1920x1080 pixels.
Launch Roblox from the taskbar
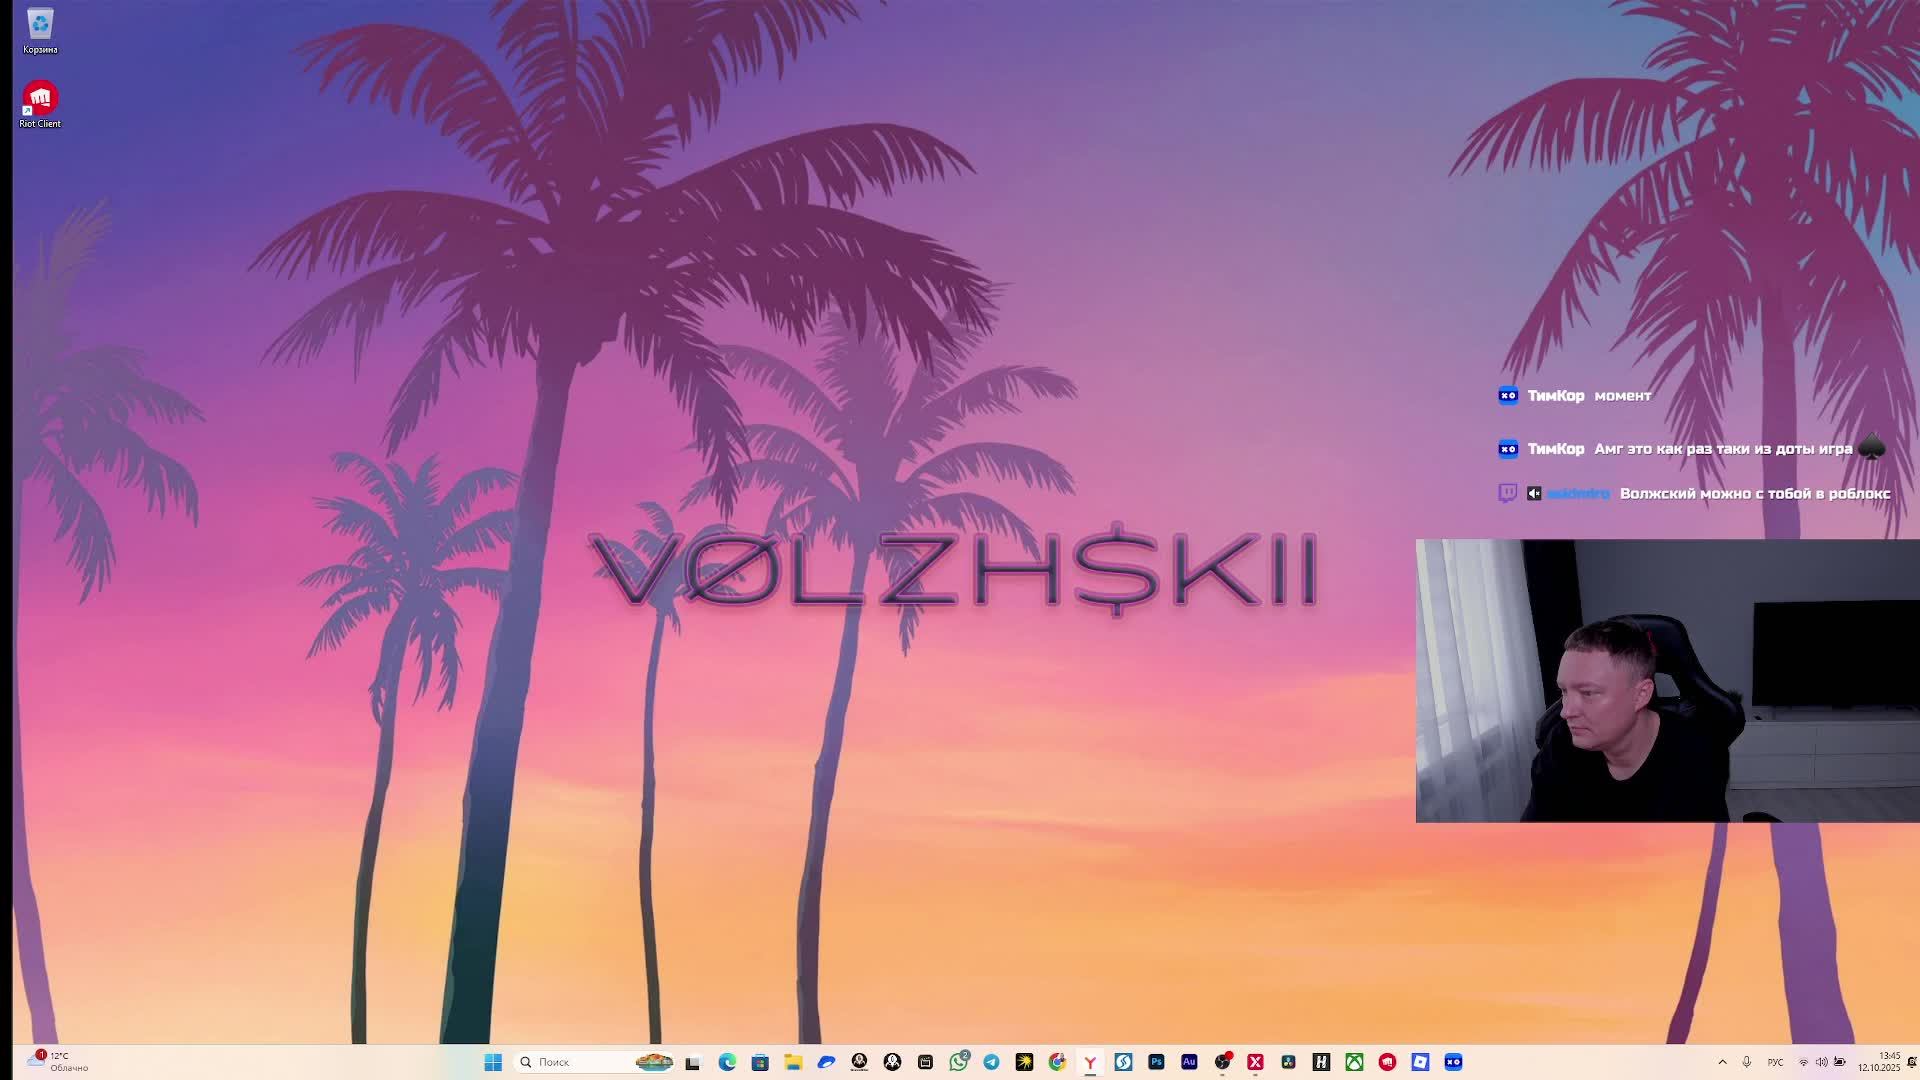click(1420, 1062)
